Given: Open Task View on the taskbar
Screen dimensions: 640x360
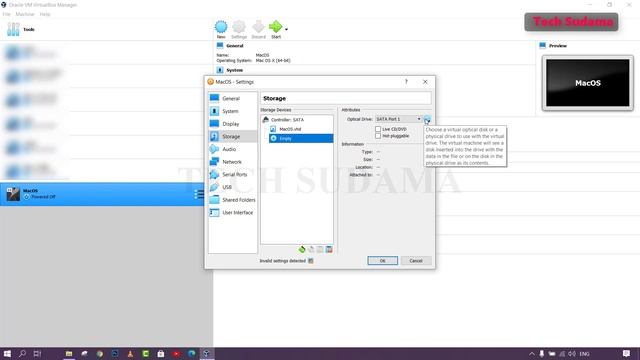Looking at the screenshot, I should [38, 353].
